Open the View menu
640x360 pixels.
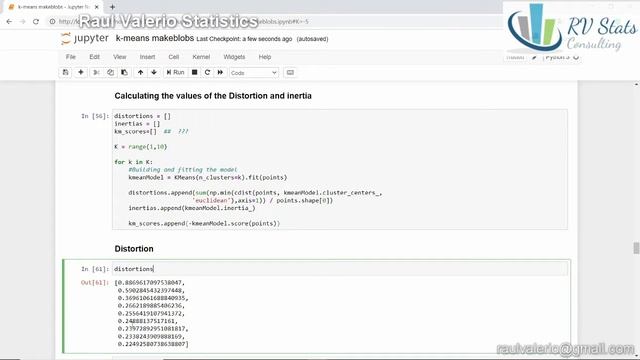pyautogui.click(x=120, y=57)
